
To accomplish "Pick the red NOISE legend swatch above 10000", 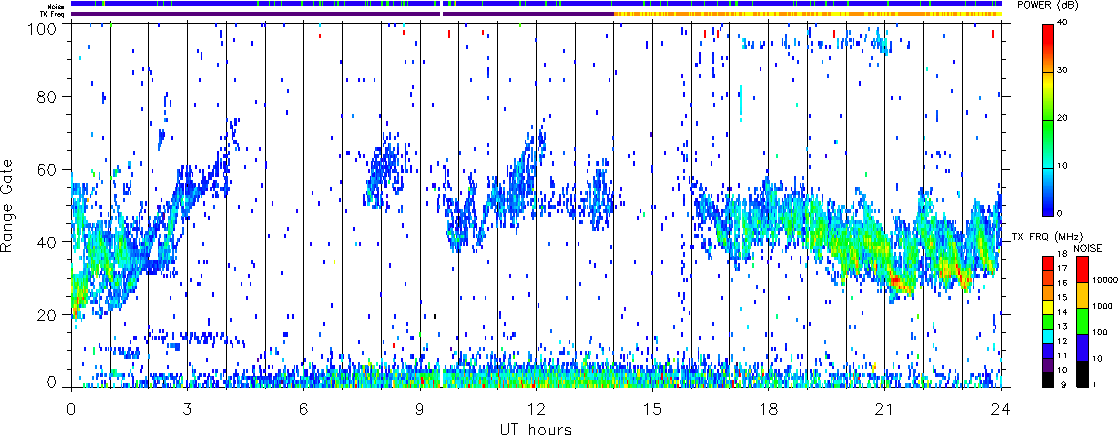I will coord(1082,270).
